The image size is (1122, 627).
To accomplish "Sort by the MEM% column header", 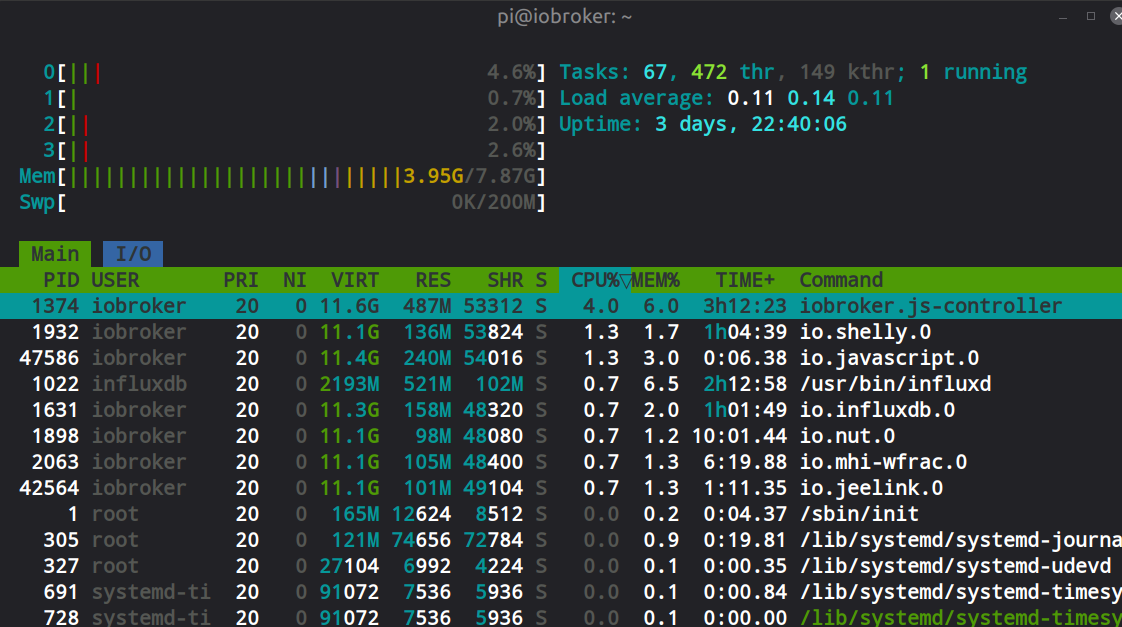I will (655, 280).
